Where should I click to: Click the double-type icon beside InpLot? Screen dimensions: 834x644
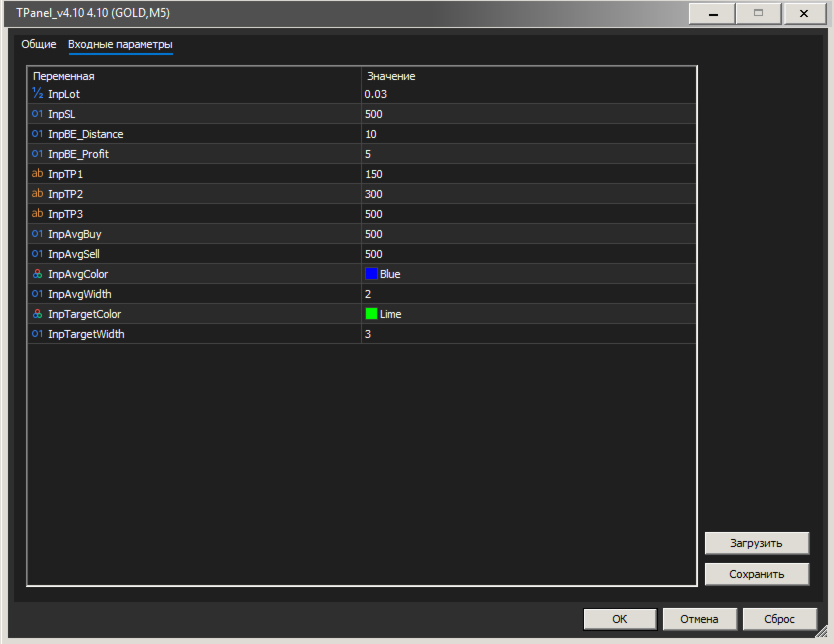click(37, 94)
